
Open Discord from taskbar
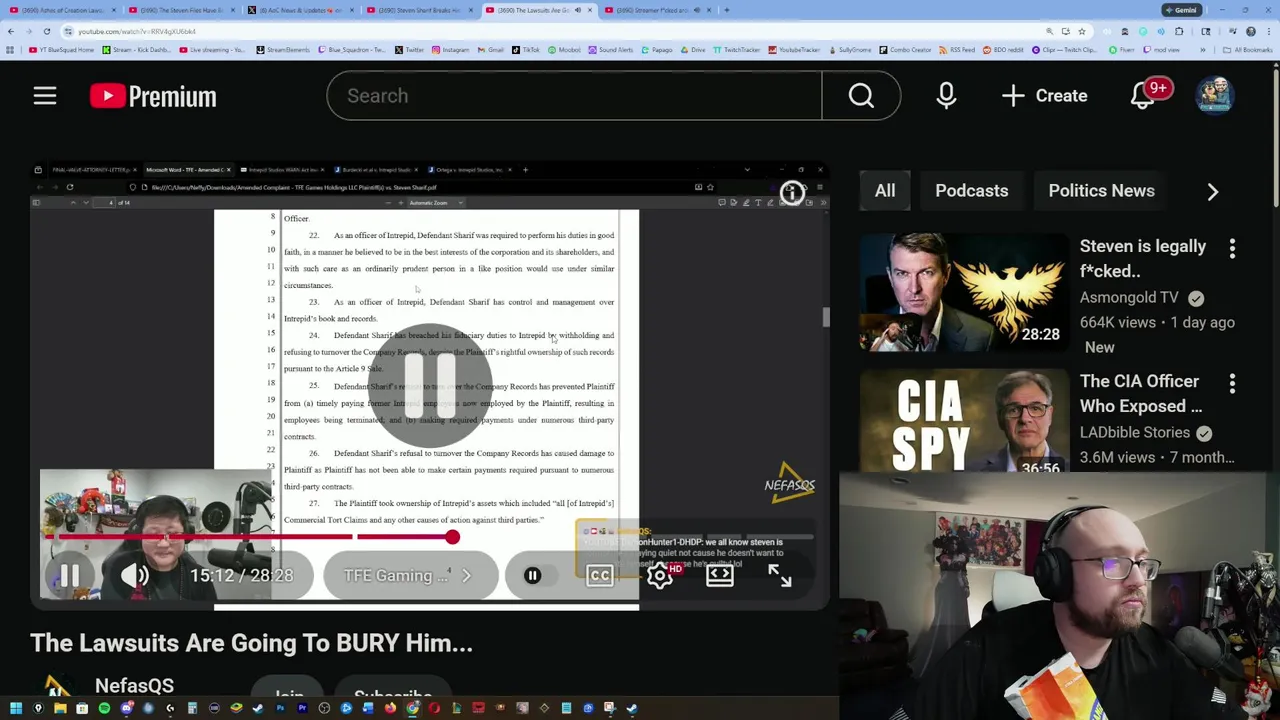(126, 708)
